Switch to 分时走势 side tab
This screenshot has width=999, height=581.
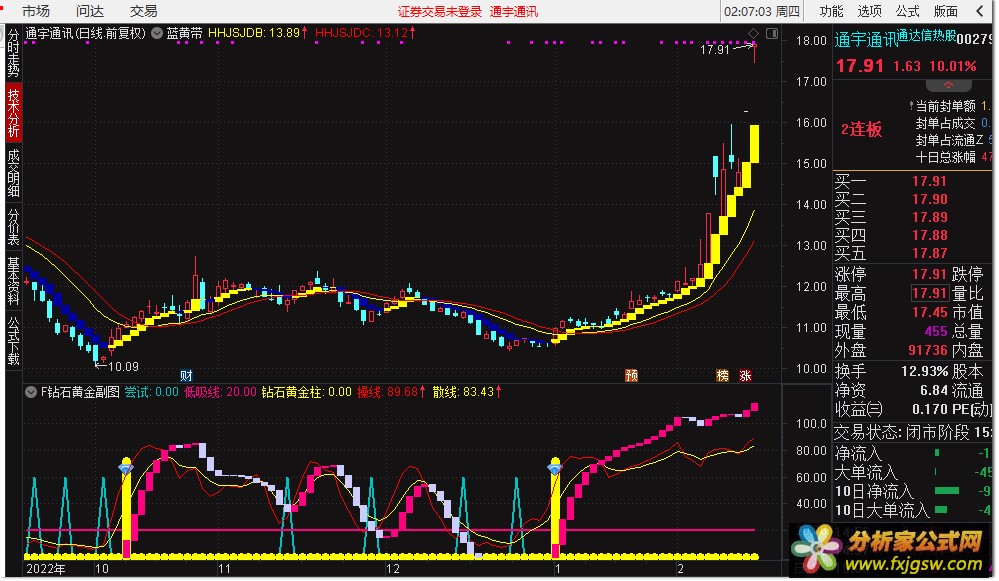(x=13, y=53)
